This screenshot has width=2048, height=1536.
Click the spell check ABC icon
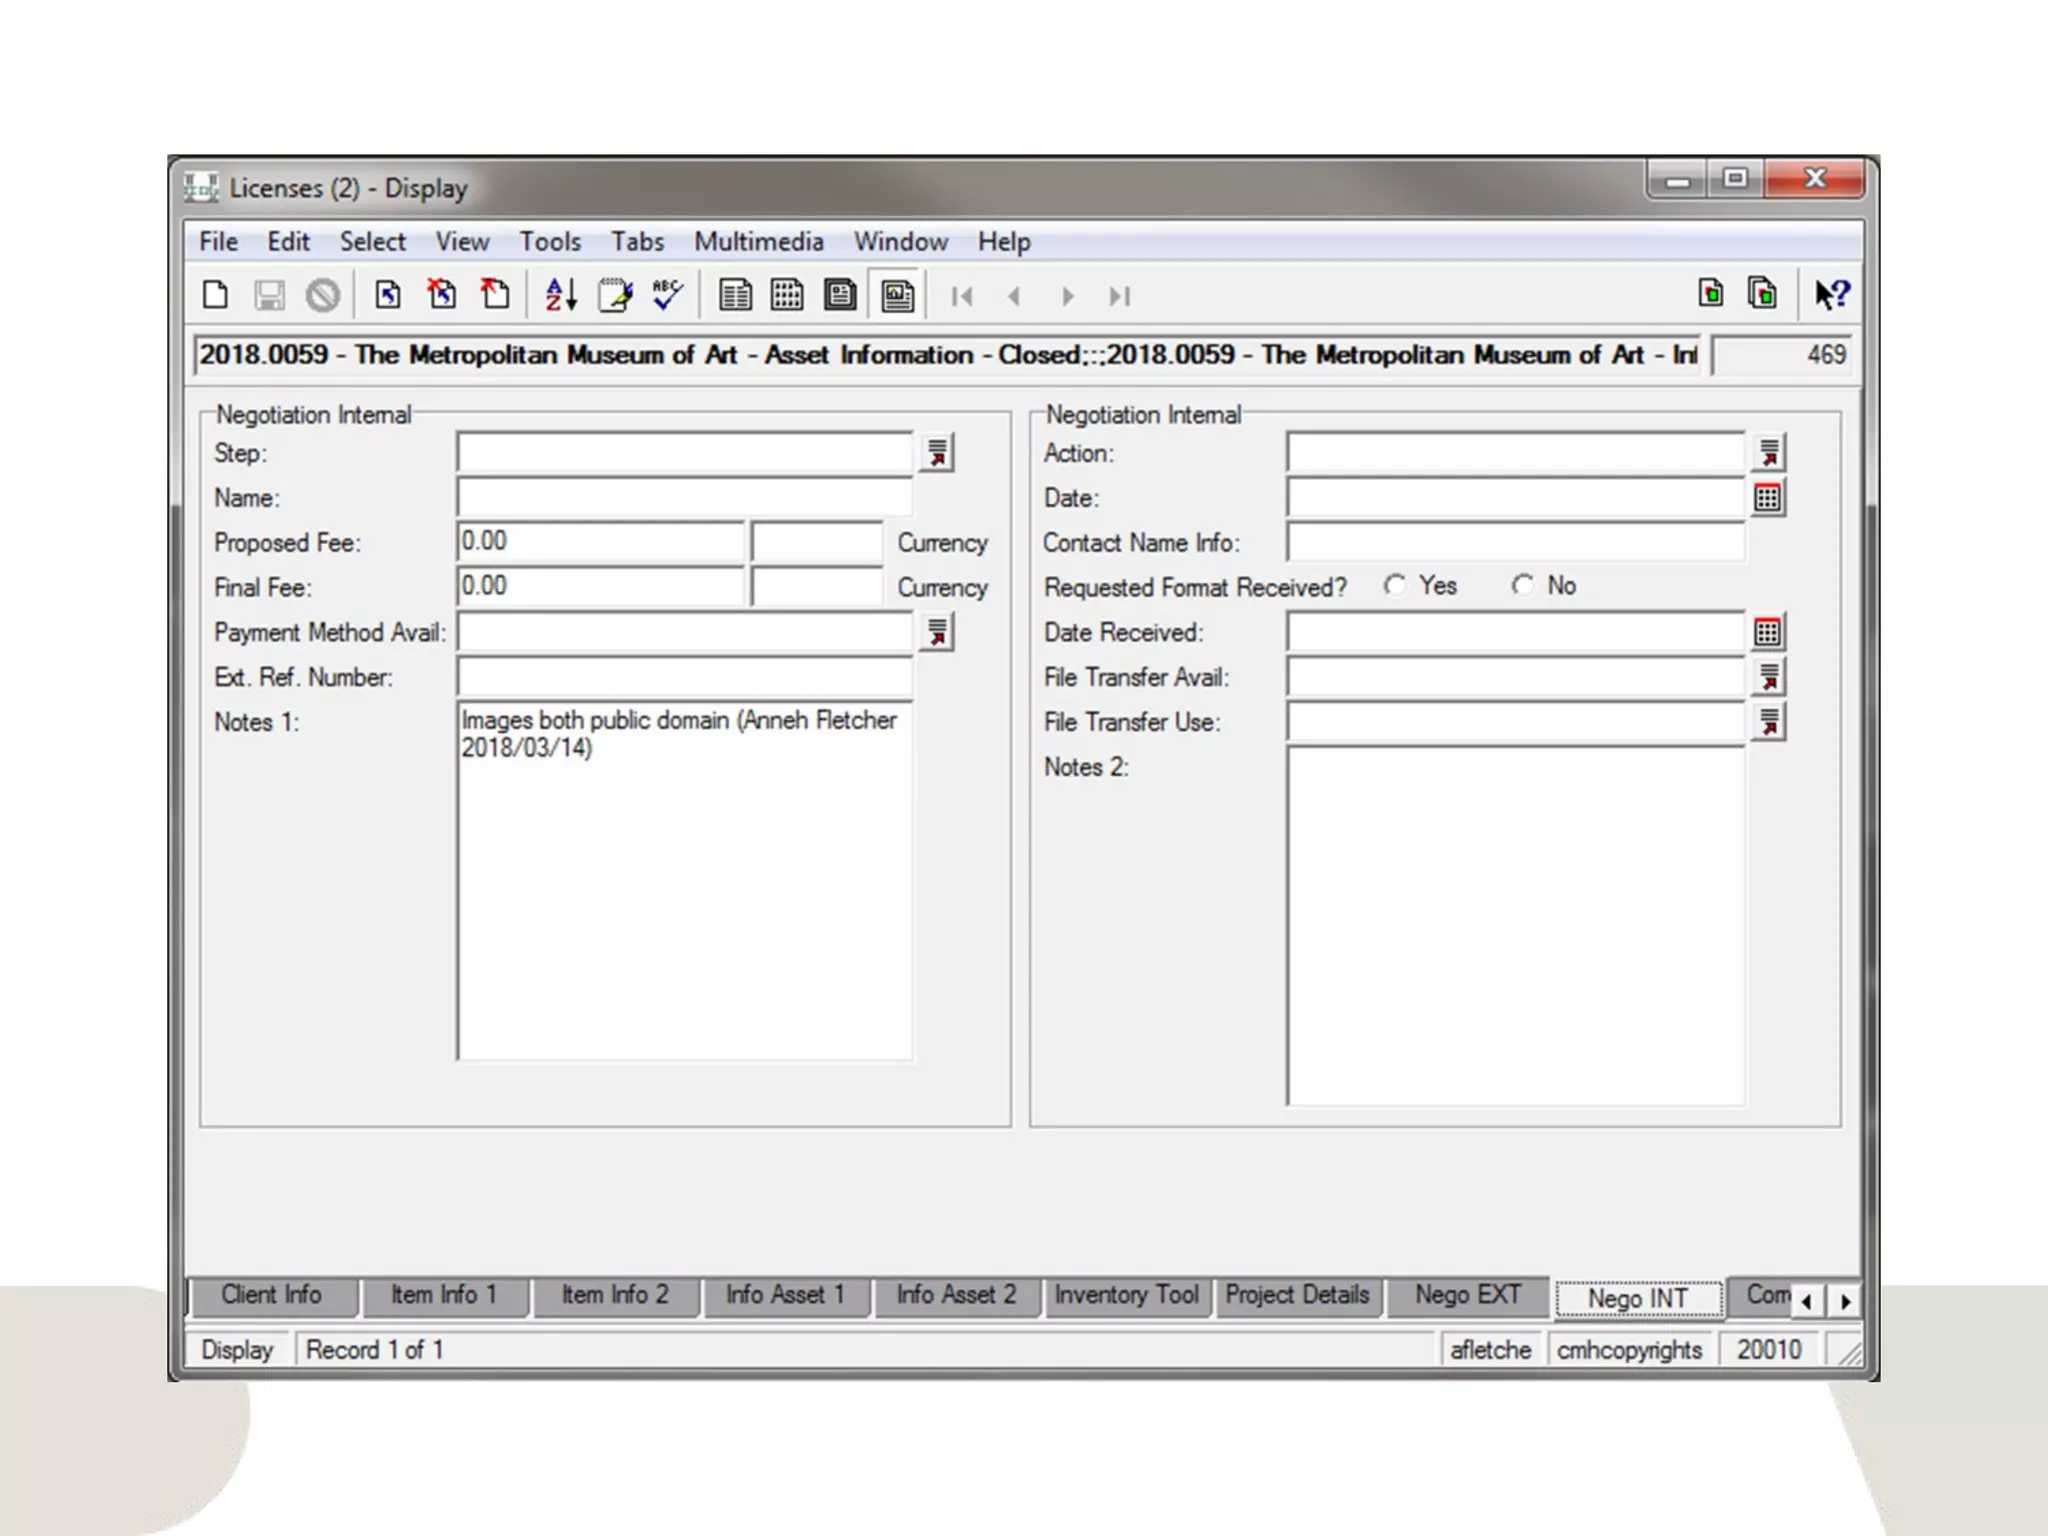(x=667, y=295)
